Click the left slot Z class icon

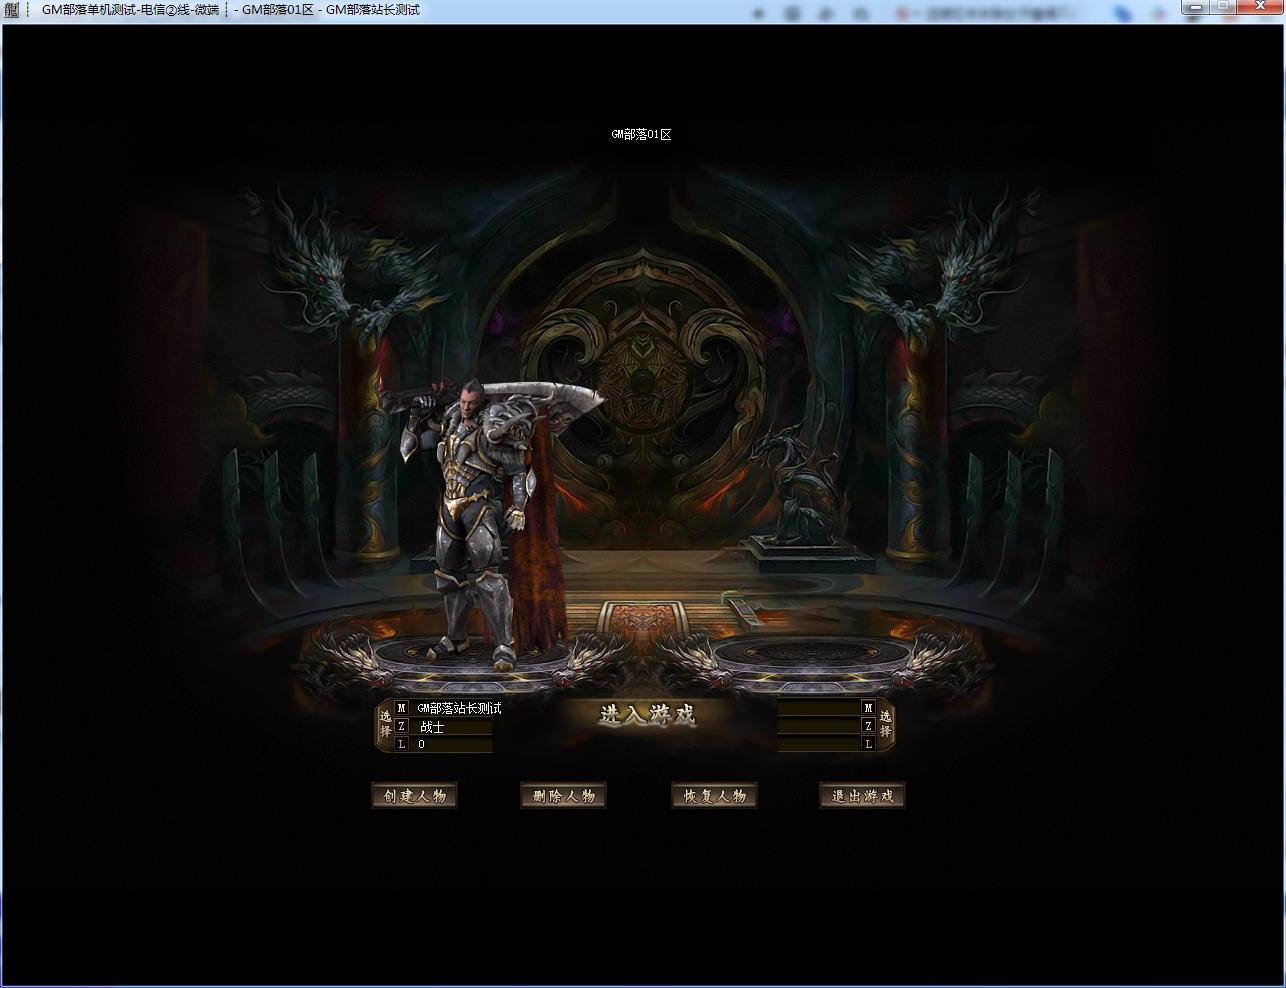[402, 726]
